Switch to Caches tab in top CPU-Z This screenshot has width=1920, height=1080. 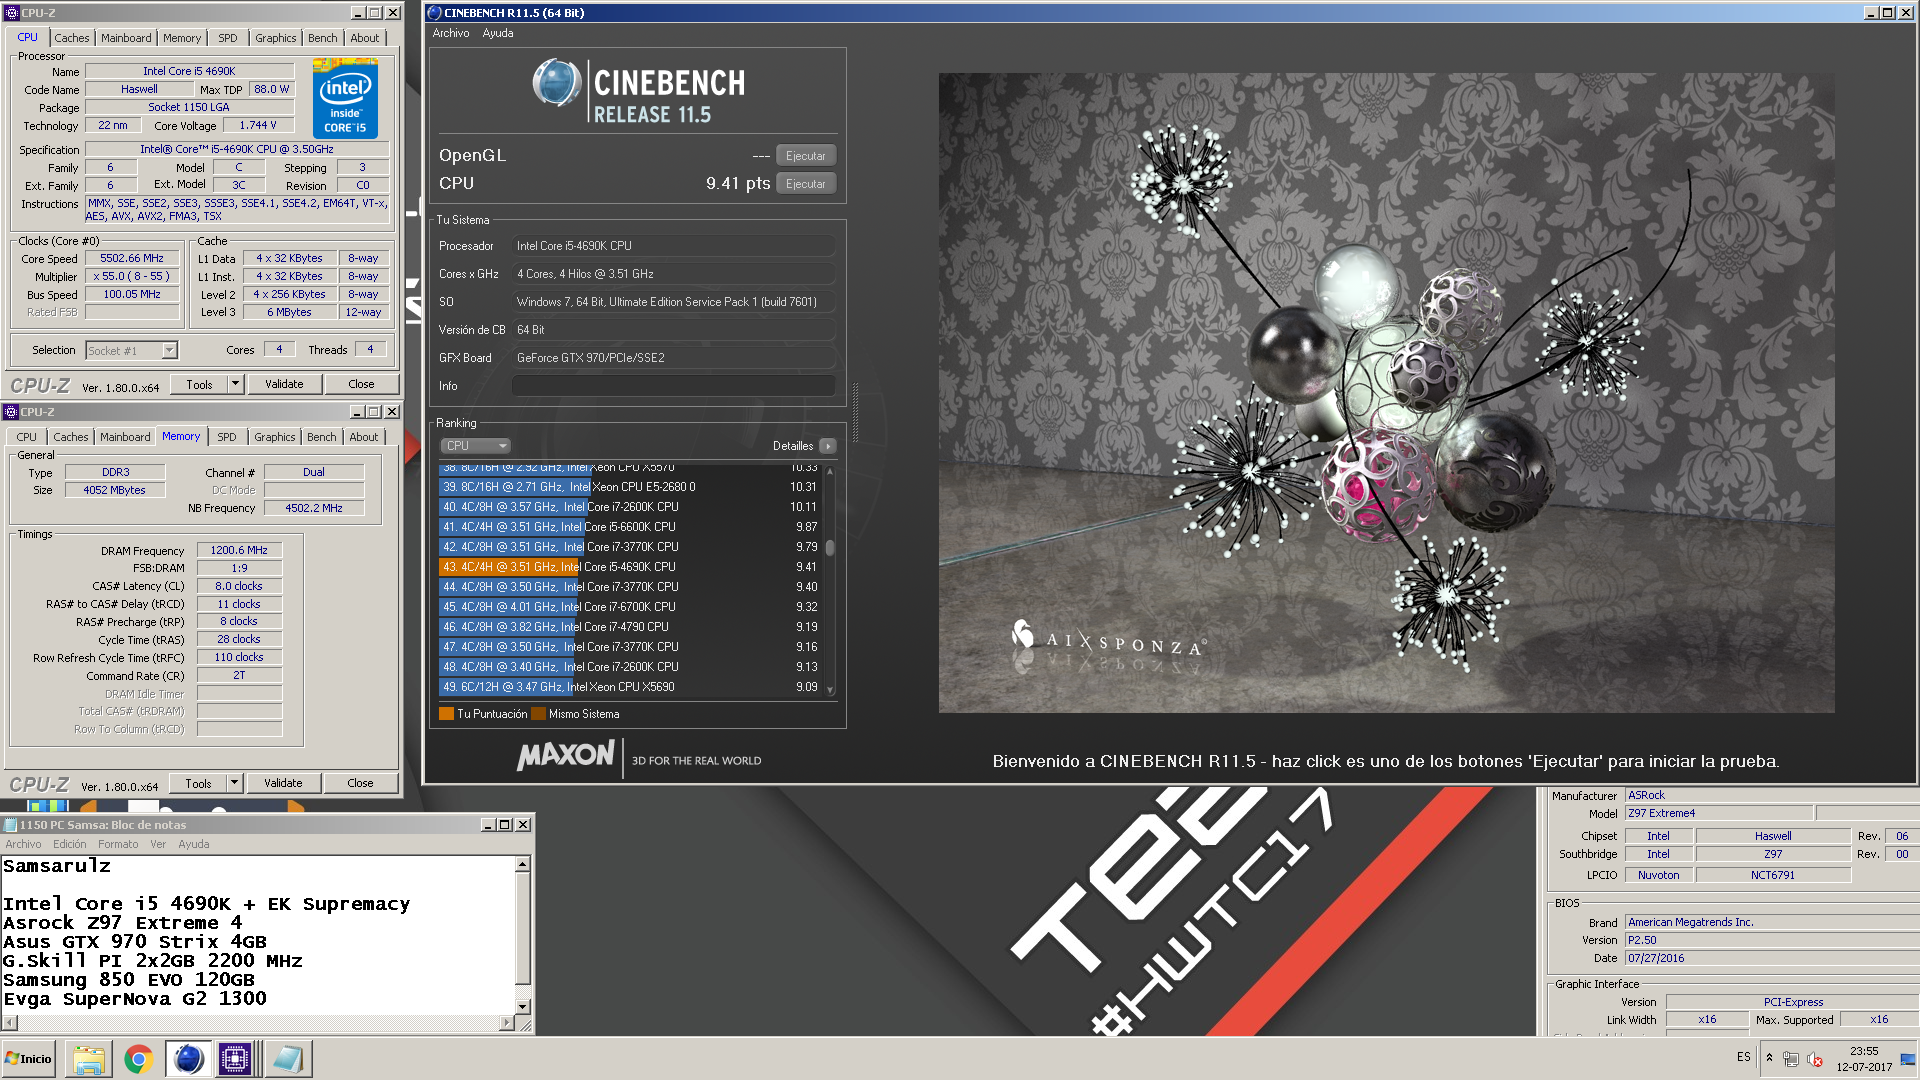pos(71,38)
